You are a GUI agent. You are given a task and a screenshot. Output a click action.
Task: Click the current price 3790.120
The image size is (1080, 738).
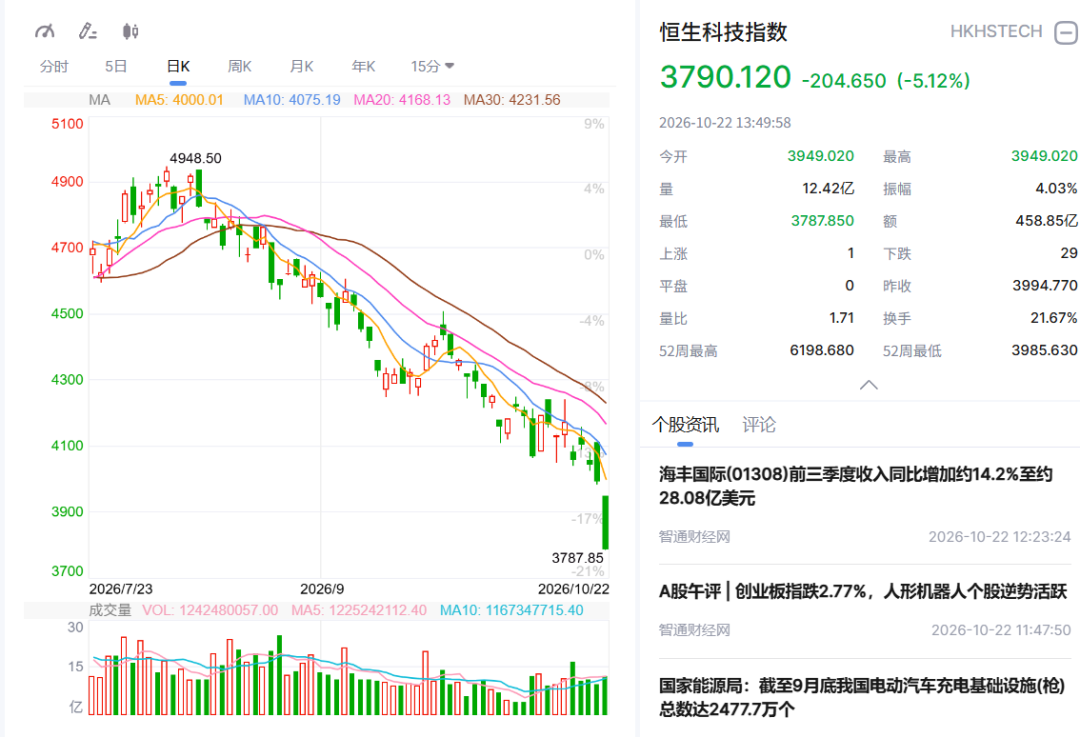coord(725,77)
